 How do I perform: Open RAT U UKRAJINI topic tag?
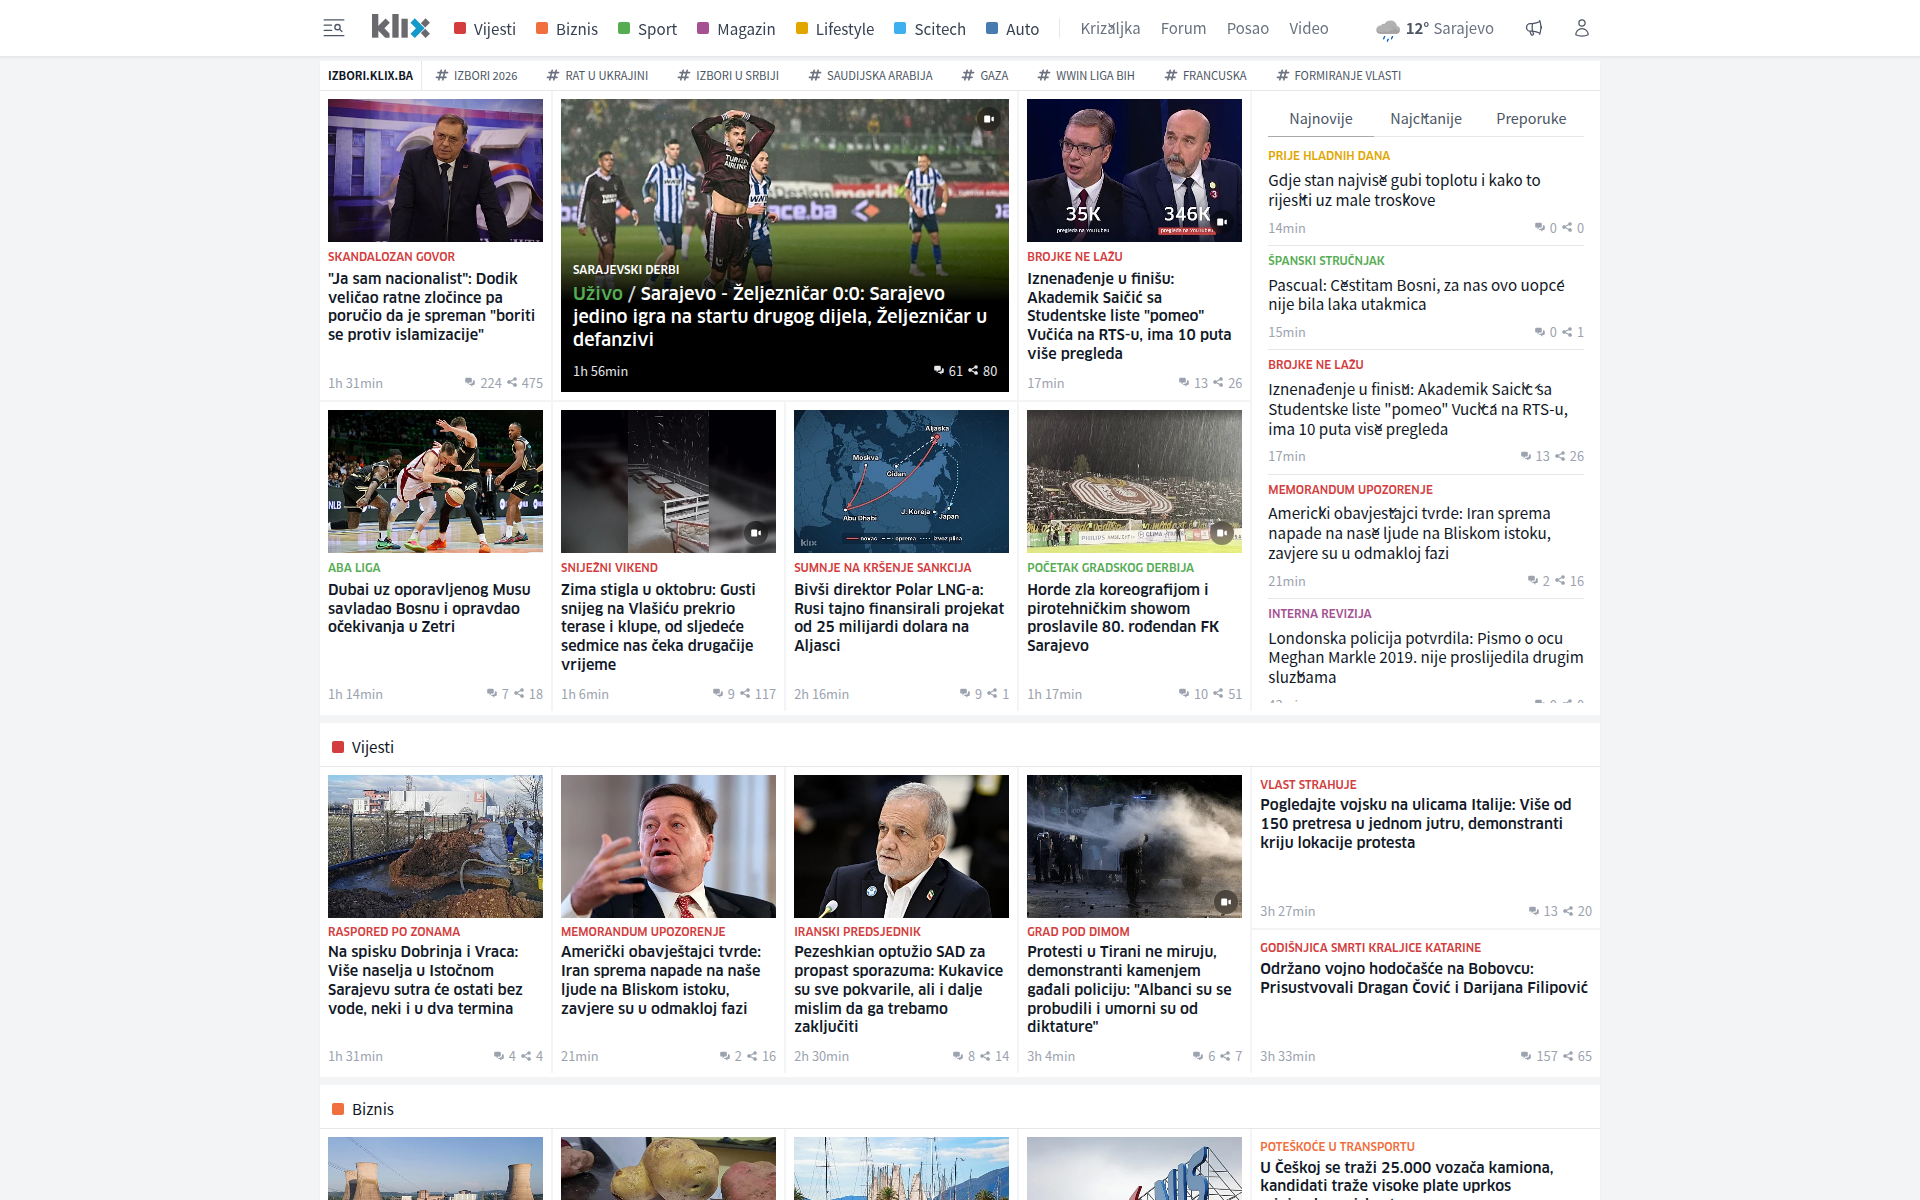[x=598, y=75]
